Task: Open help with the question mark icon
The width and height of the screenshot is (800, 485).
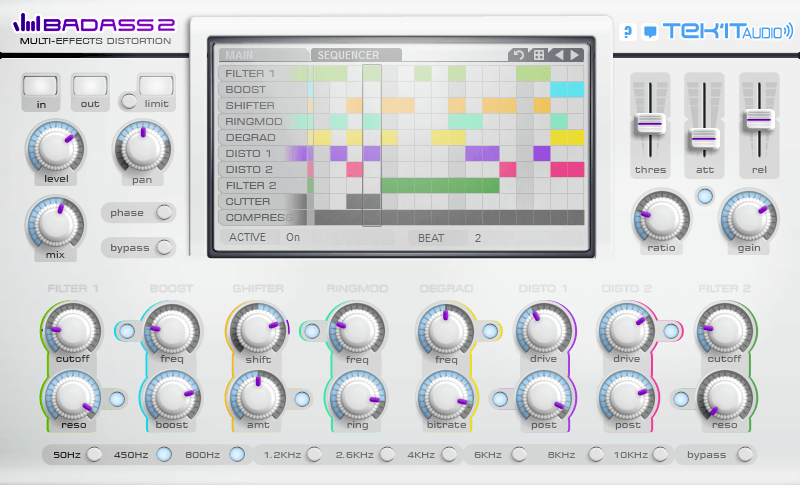Action: click(x=628, y=32)
